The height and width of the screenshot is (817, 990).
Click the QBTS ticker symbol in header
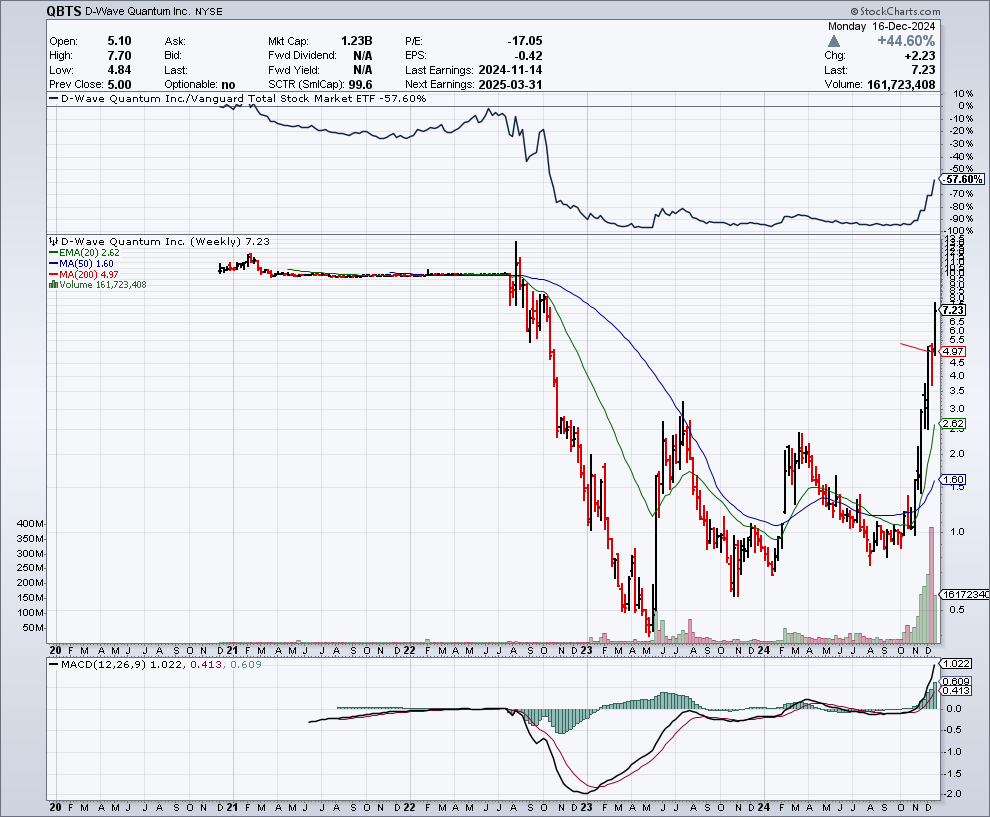pos(64,11)
